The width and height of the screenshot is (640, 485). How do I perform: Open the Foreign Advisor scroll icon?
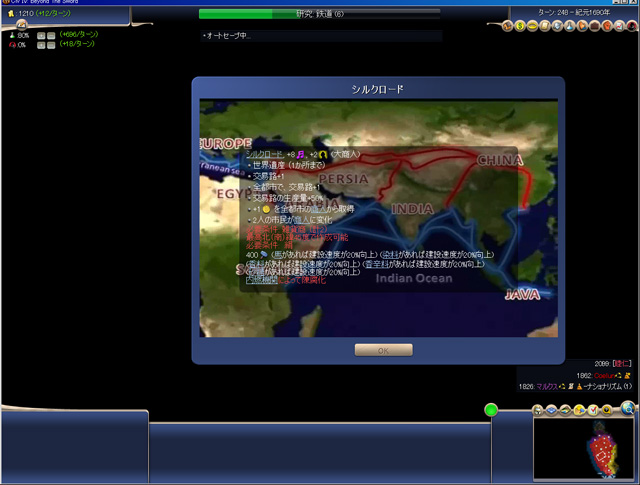[x=545, y=26]
